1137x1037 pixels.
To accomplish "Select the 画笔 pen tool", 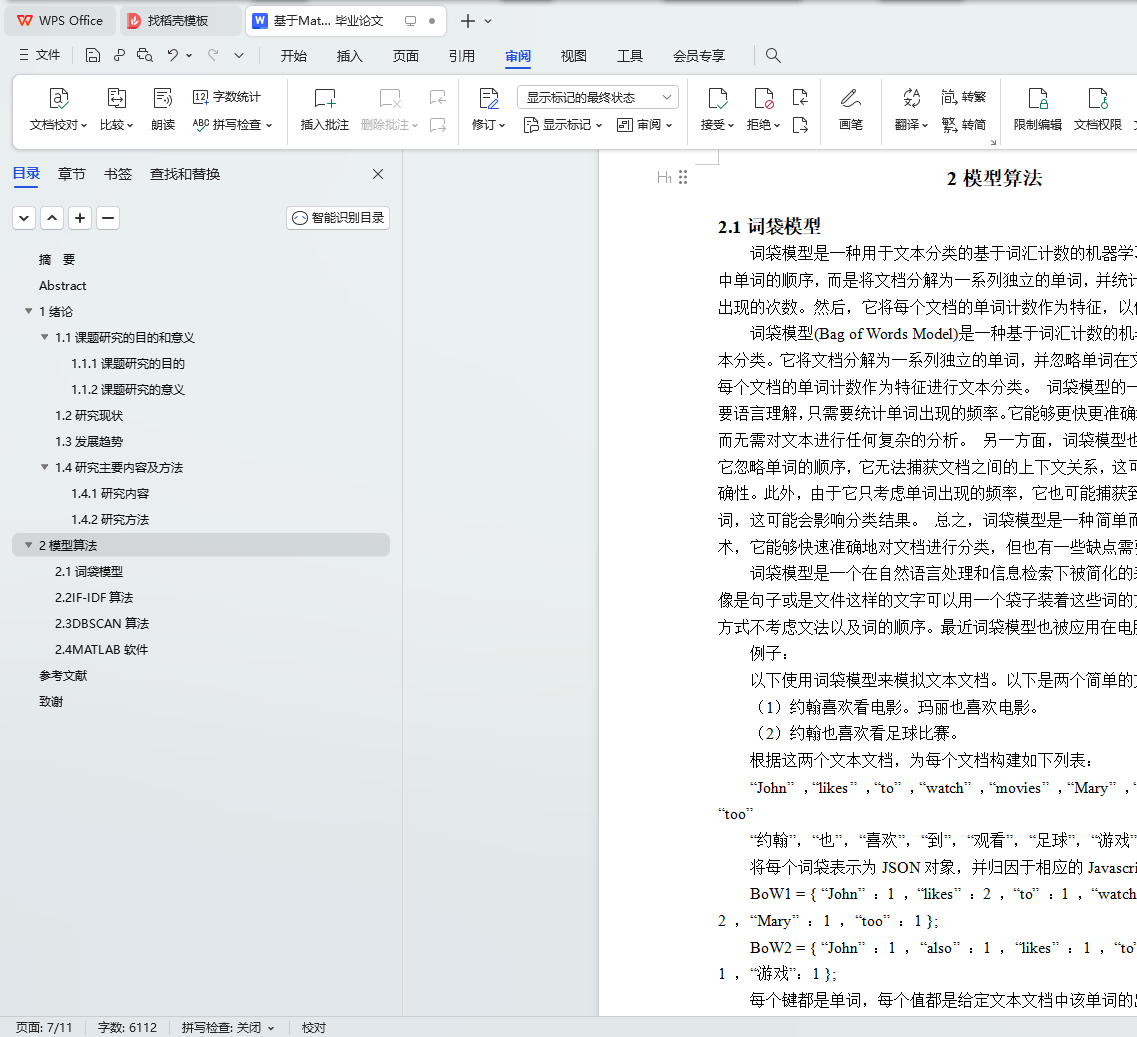I will 850,99.
